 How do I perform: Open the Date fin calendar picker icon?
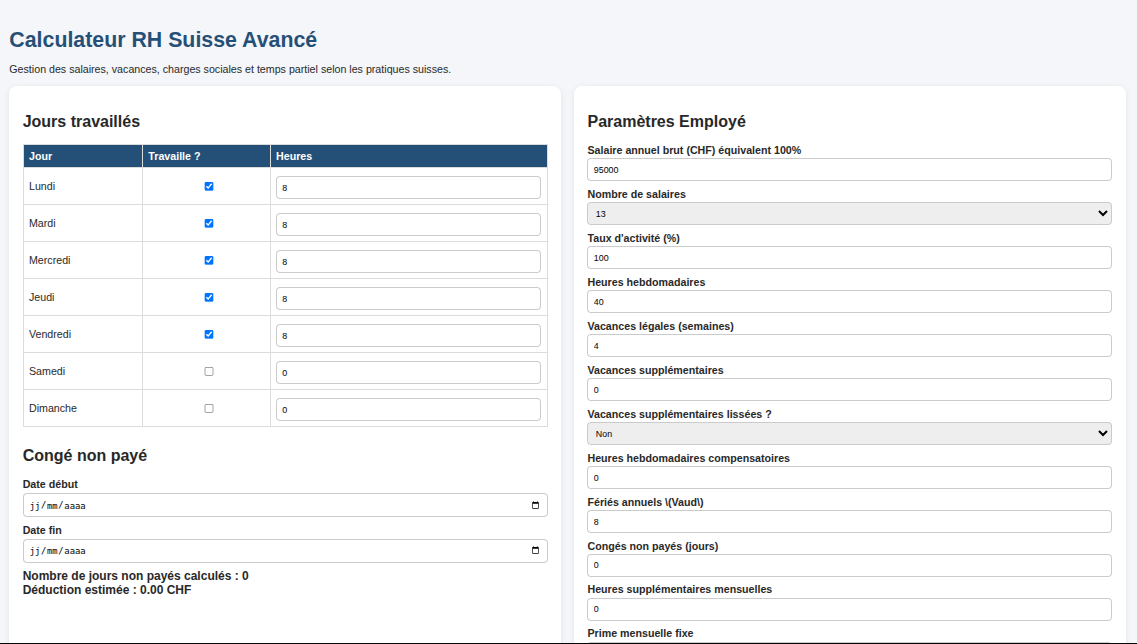pos(535,550)
